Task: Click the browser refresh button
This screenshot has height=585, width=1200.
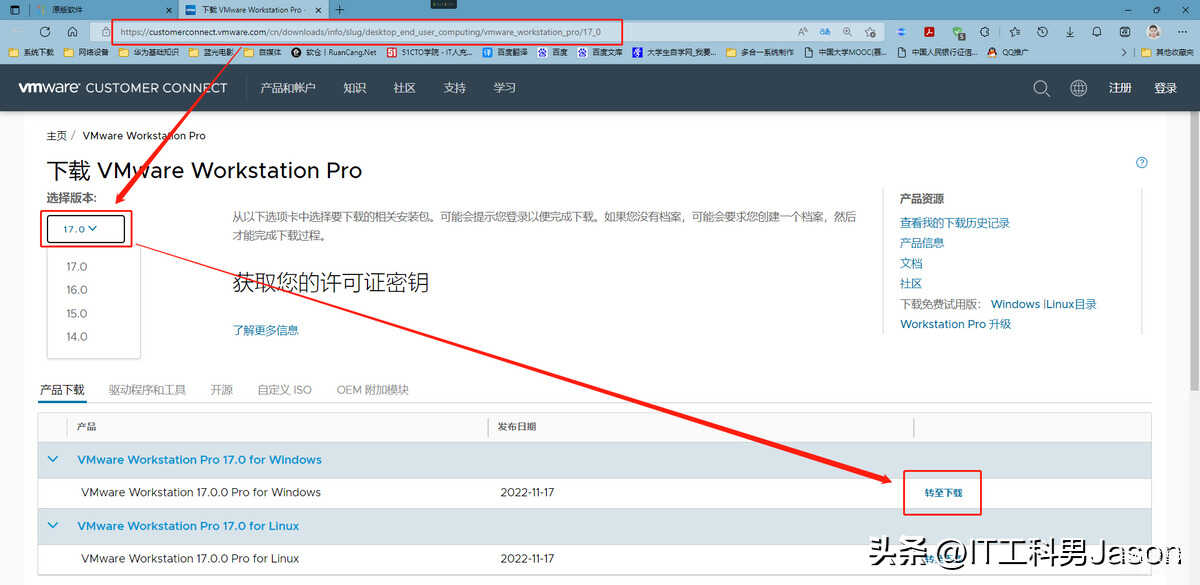Action: tap(44, 32)
